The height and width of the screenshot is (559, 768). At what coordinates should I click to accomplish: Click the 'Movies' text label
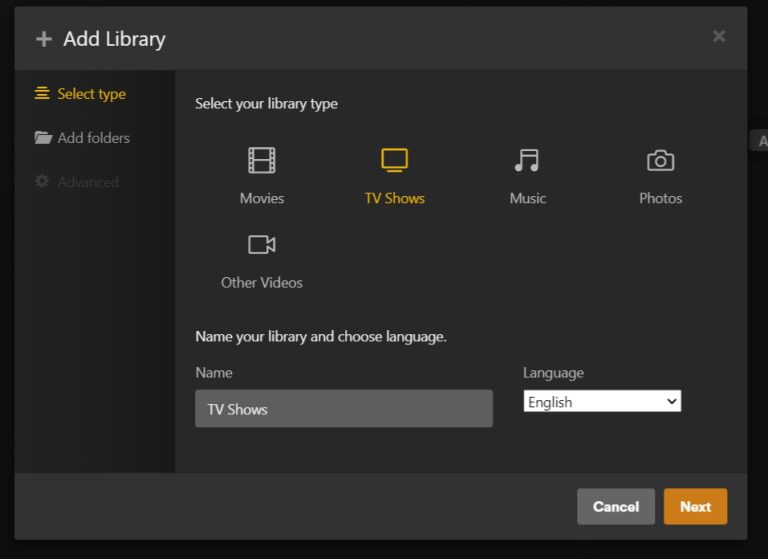pyautogui.click(x=262, y=198)
